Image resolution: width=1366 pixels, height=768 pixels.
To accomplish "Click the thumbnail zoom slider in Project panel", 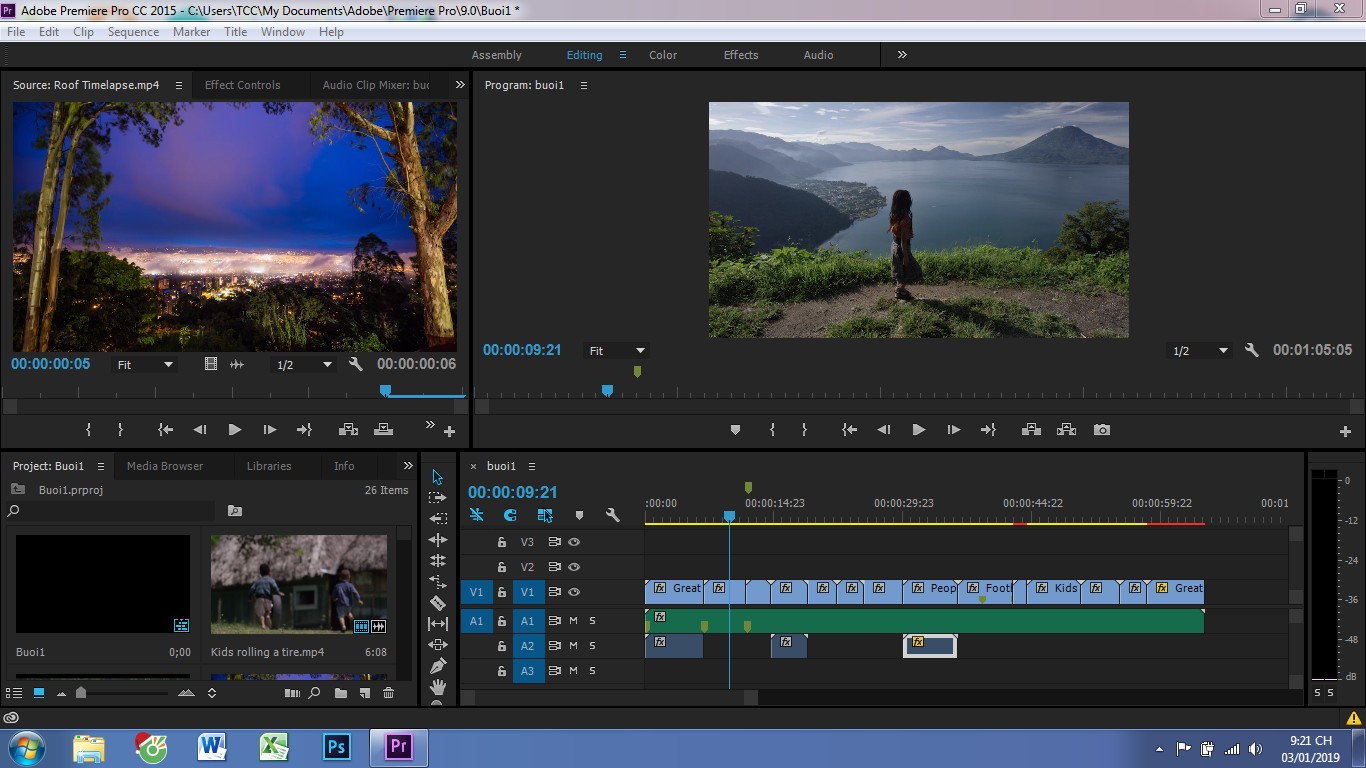I will (x=81, y=692).
